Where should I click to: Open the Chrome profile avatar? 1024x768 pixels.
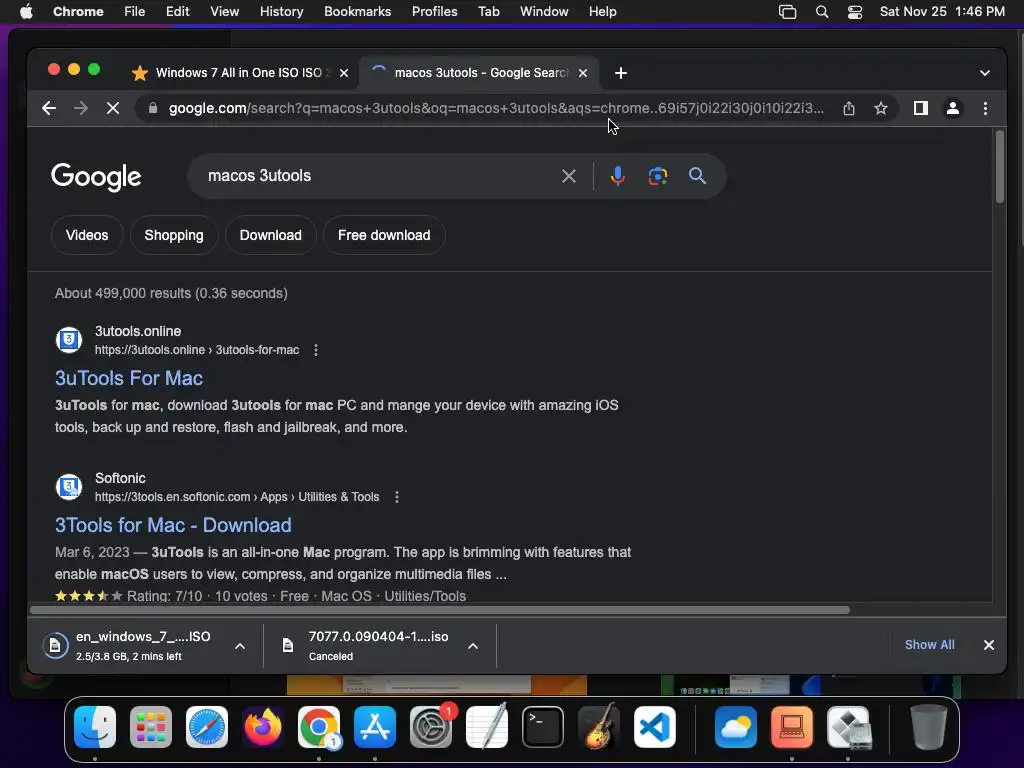coord(953,108)
